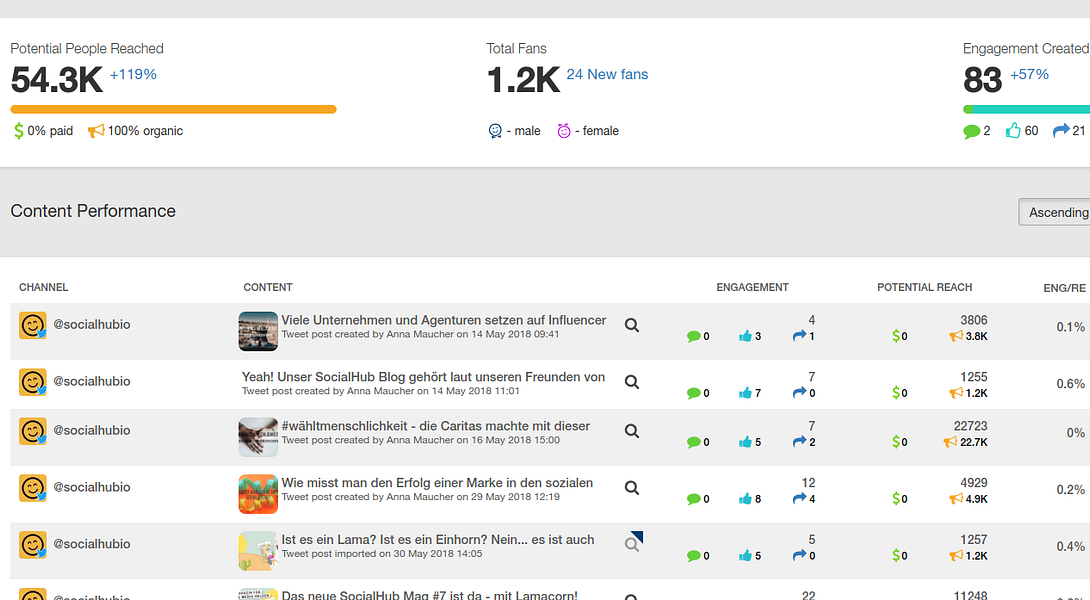1090x600 pixels.
Task: Click the 24 New fans link
Action: point(607,74)
